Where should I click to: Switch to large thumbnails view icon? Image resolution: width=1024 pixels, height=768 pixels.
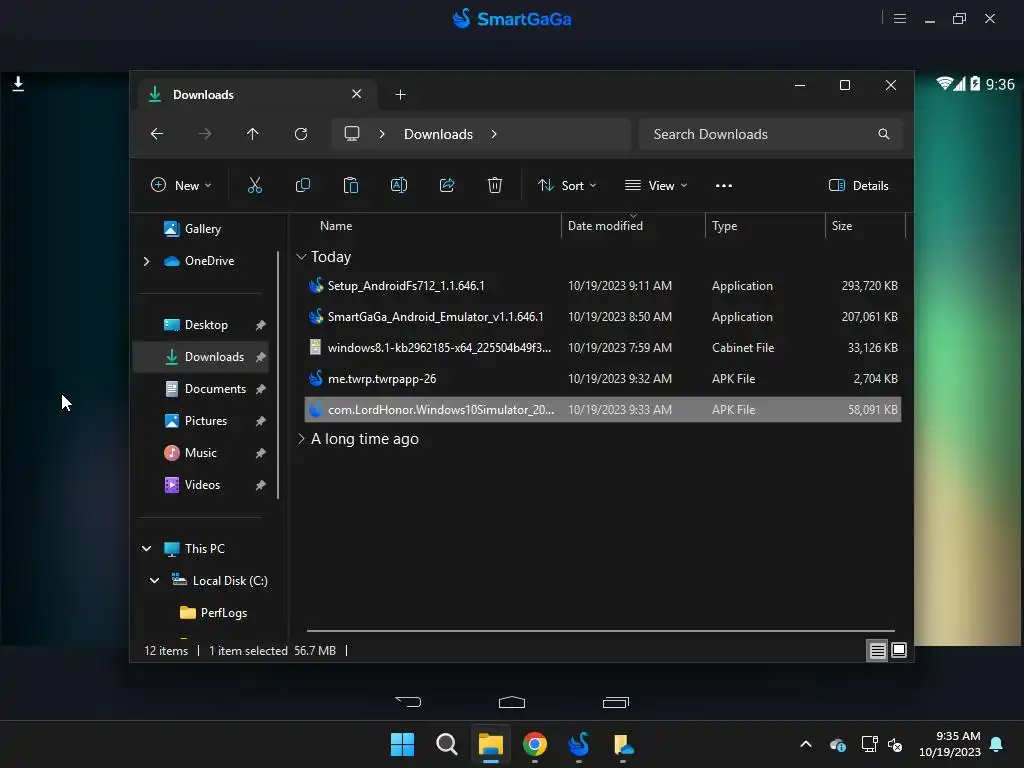tap(899, 650)
